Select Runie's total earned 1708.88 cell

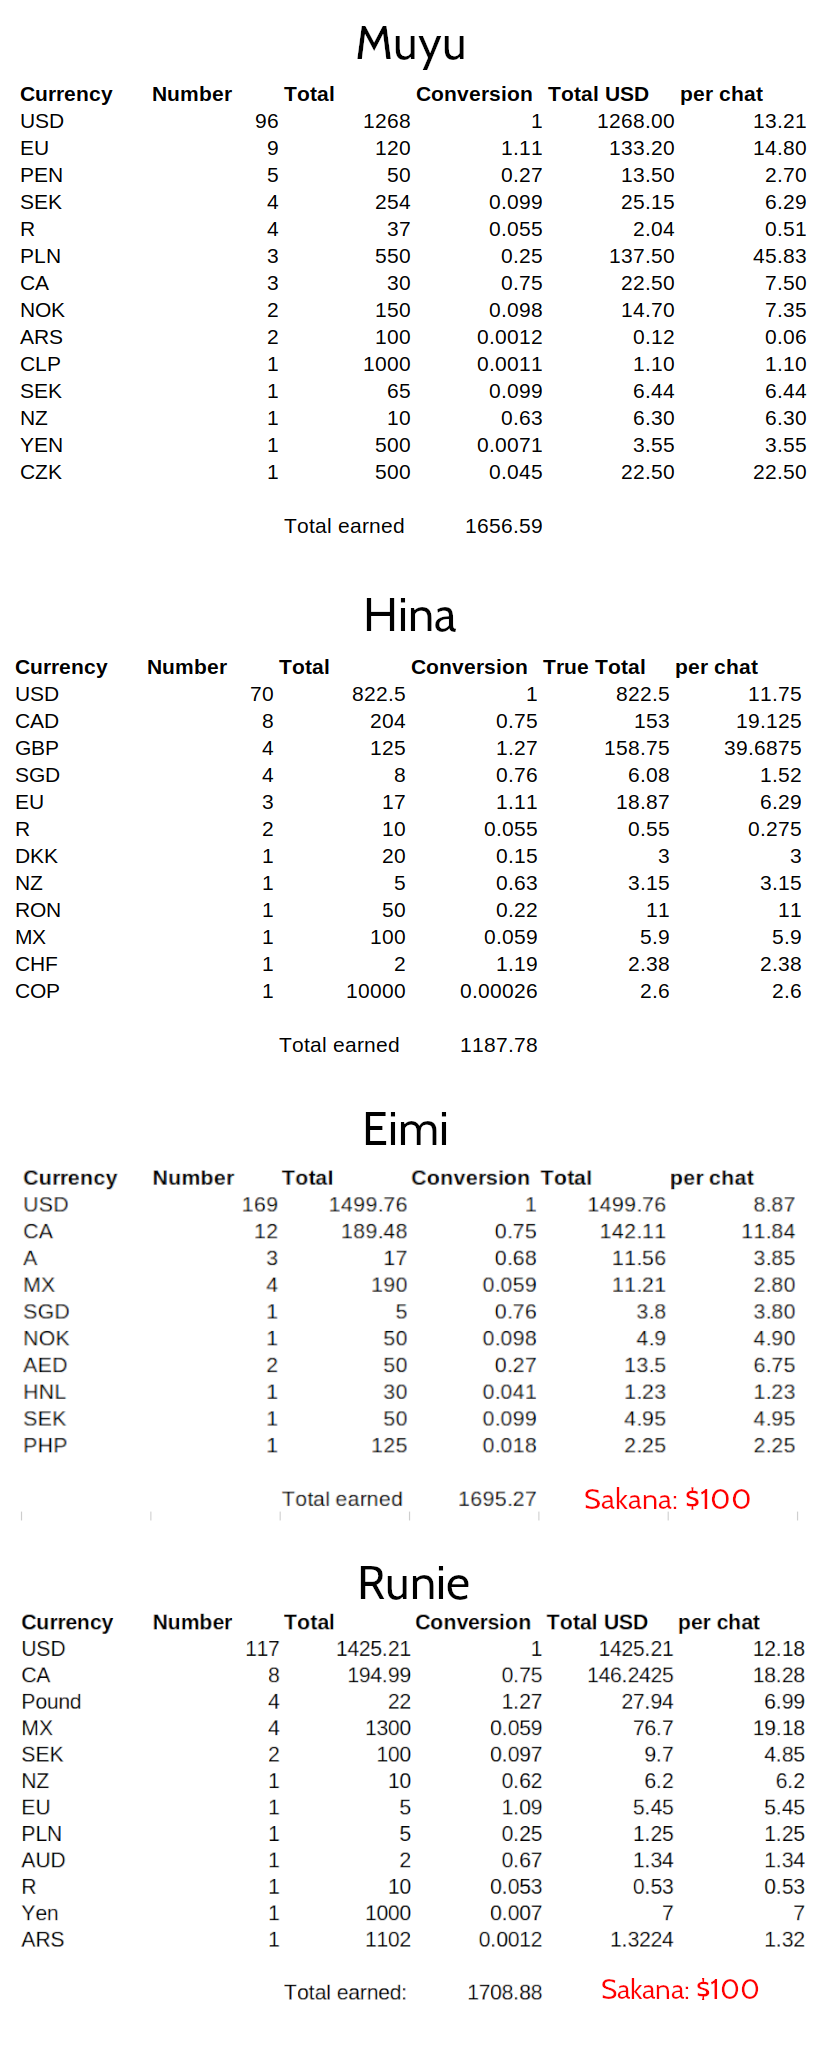coord(505,1992)
